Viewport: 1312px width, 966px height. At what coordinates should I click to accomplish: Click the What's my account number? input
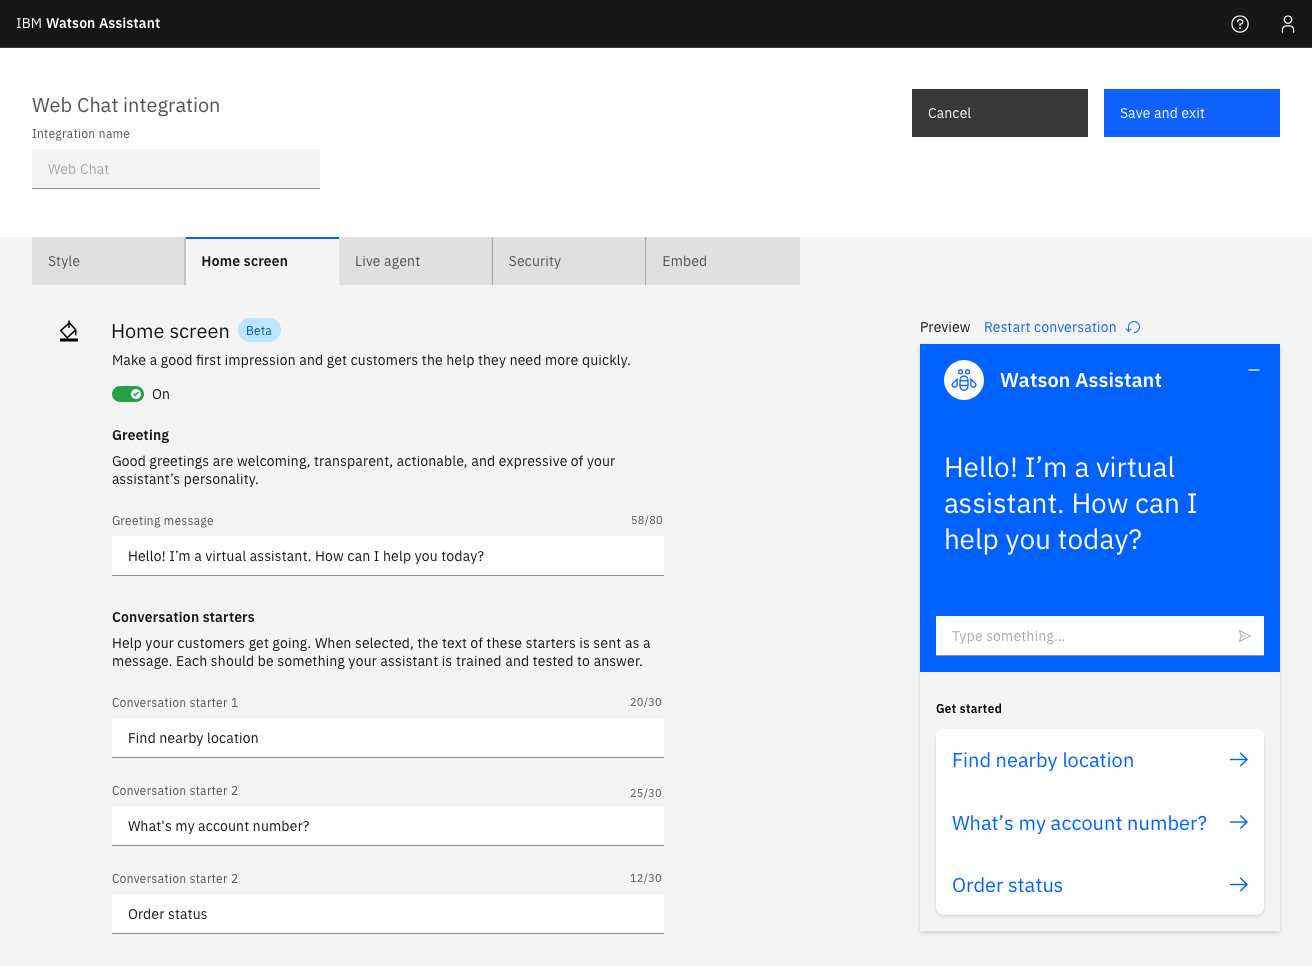[388, 826]
